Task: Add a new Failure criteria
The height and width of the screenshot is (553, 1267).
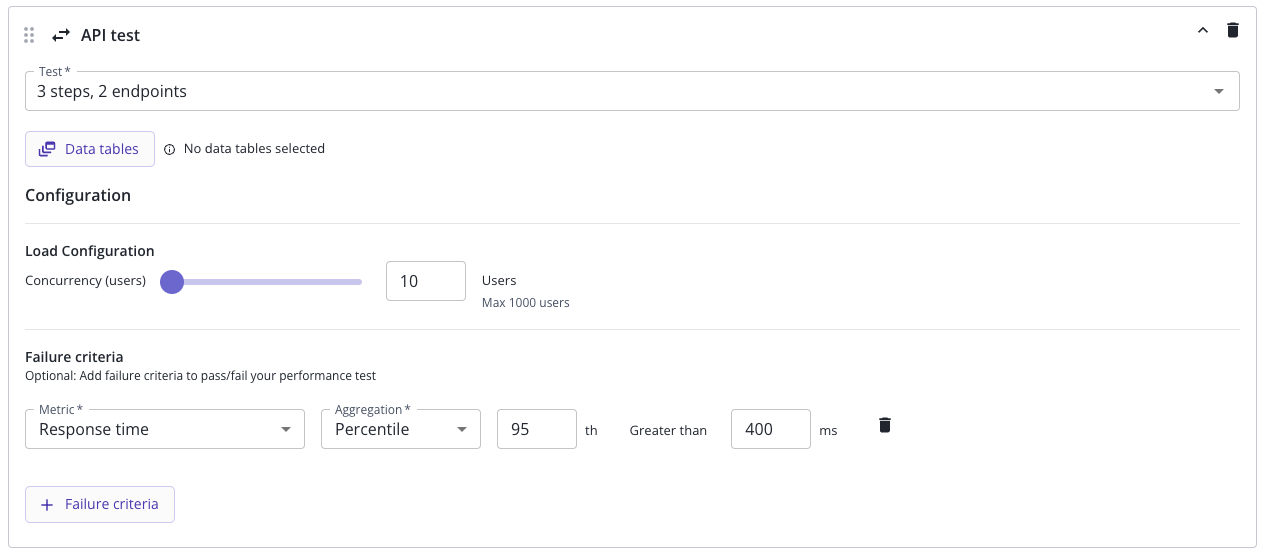Action: point(100,504)
